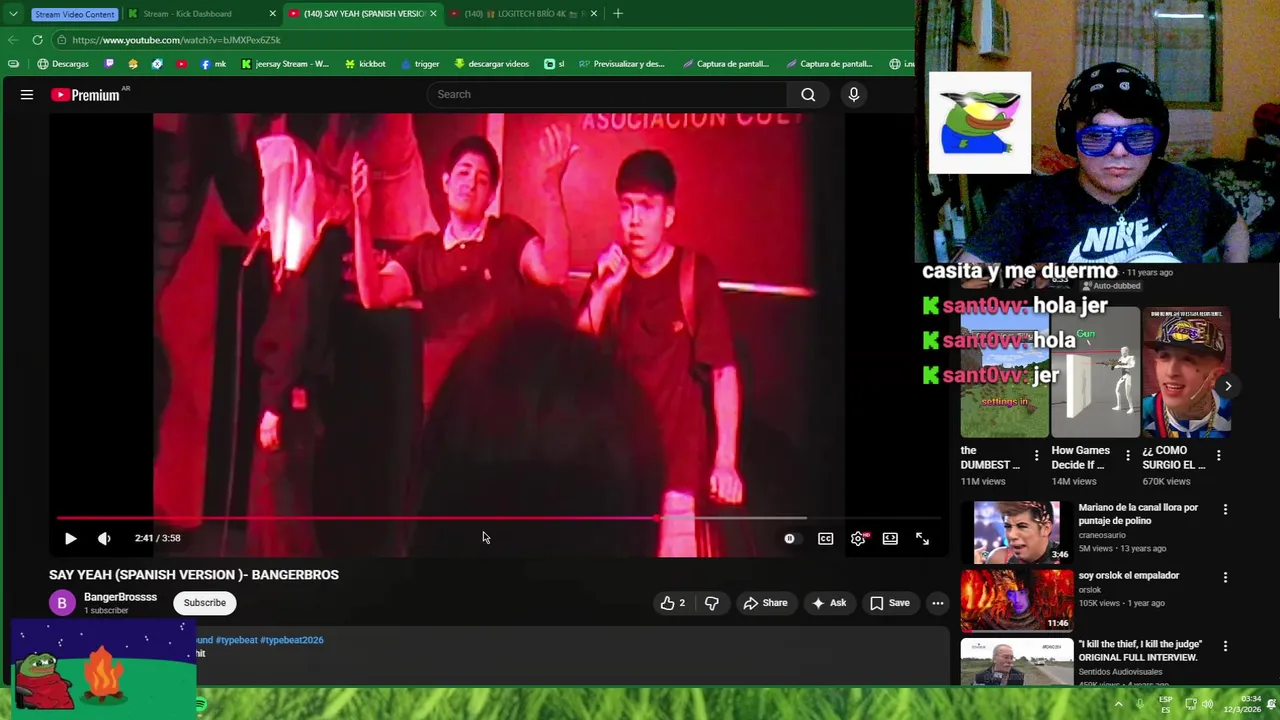Screen dimensions: 1280x720
Task: Open How Games Decide If video thumbnail
Action: (x=1096, y=374)
